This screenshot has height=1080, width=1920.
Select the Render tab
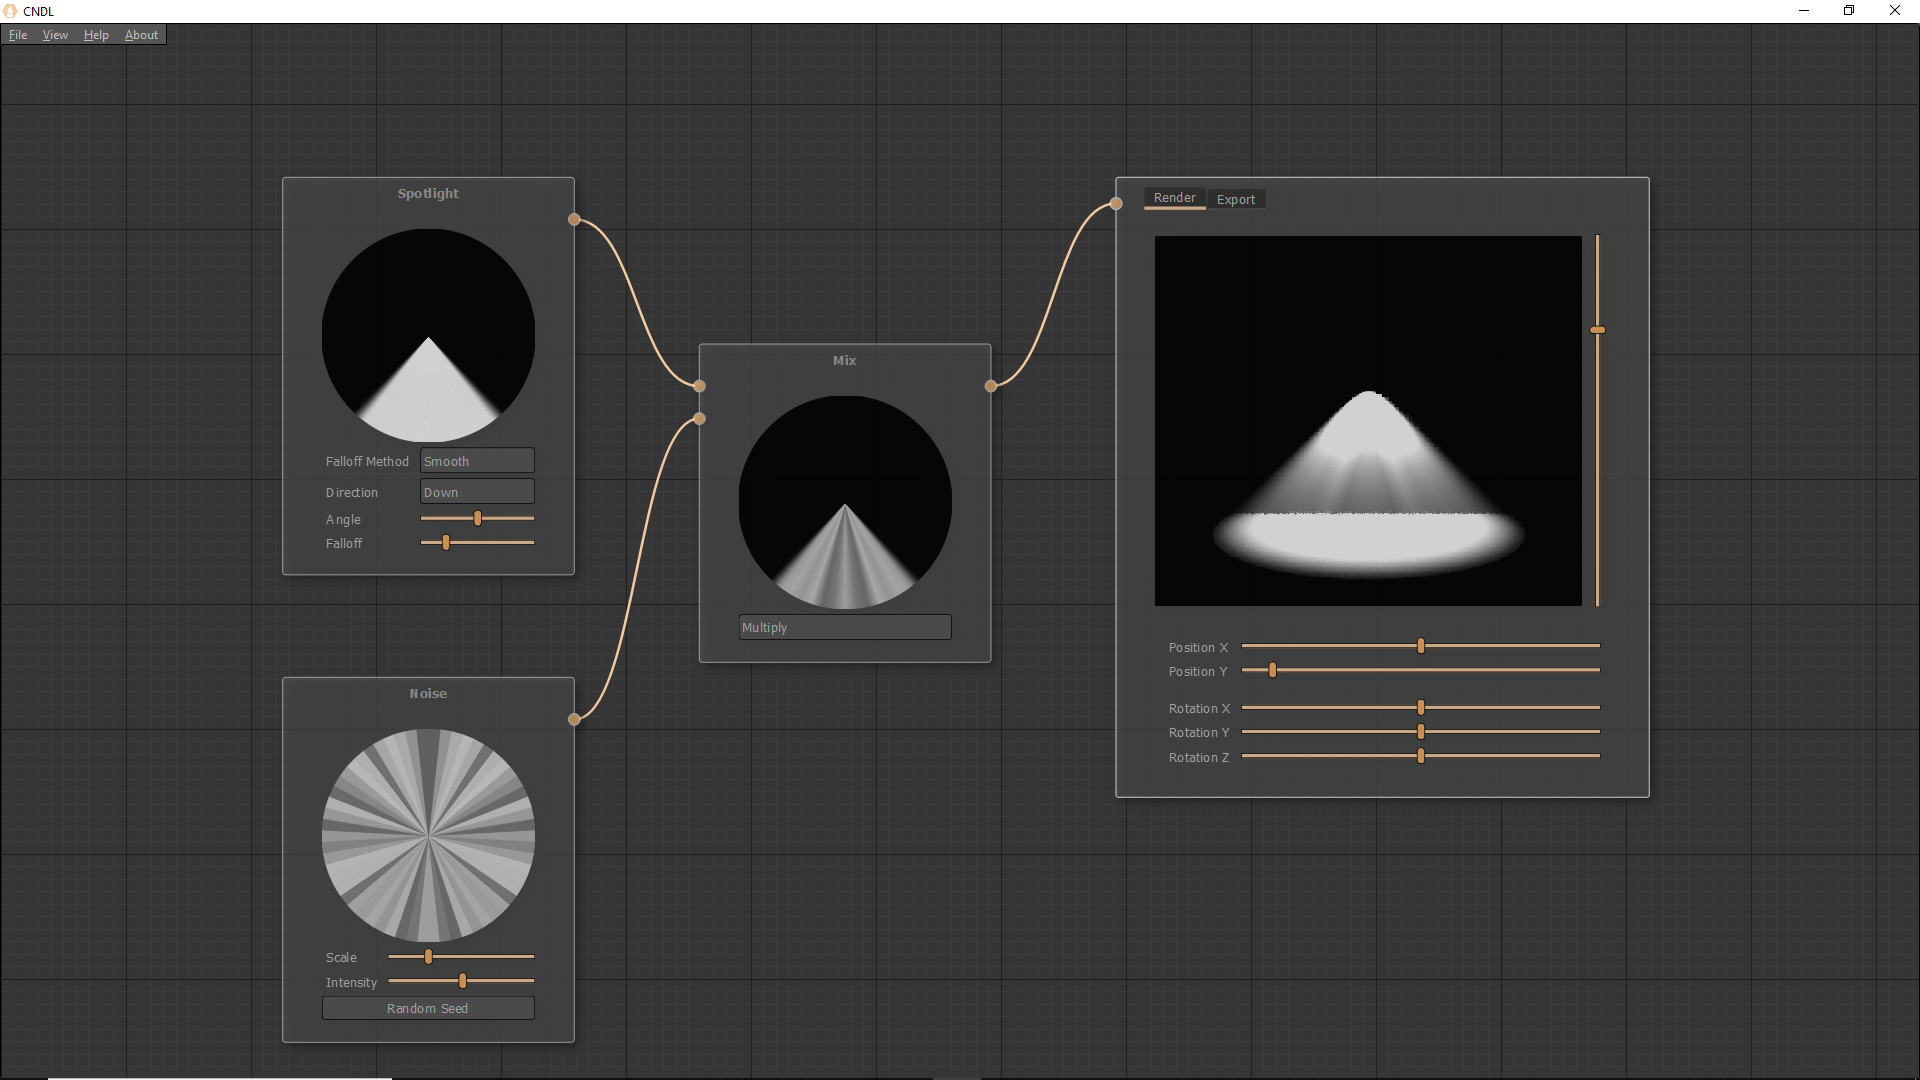coord(1175,197)
